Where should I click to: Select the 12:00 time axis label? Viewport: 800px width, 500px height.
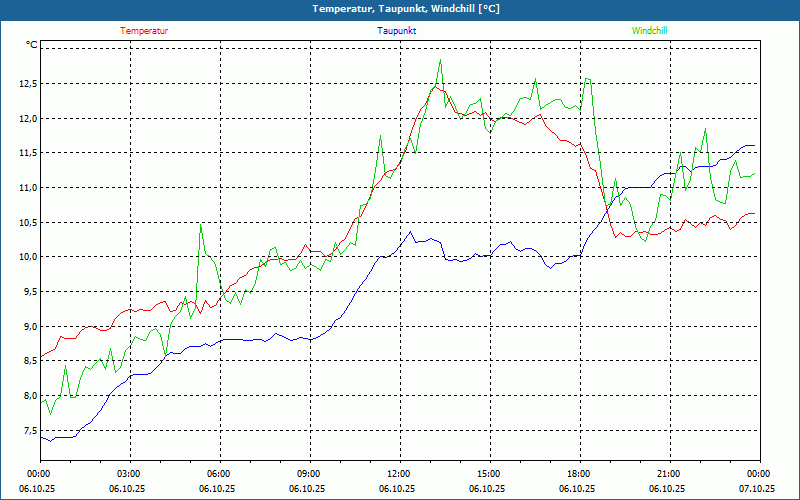pos(398,474)
